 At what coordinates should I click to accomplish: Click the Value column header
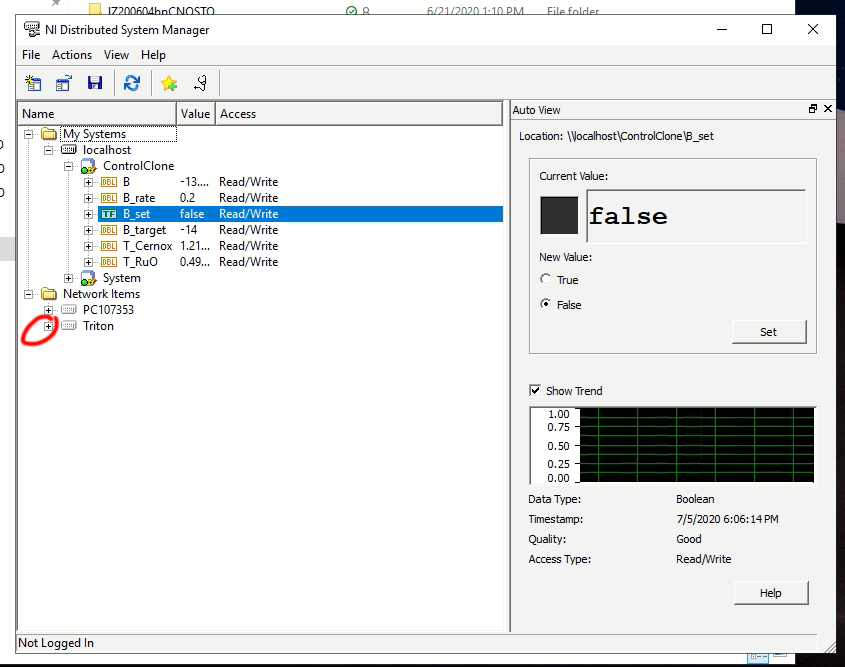(196, 114)
